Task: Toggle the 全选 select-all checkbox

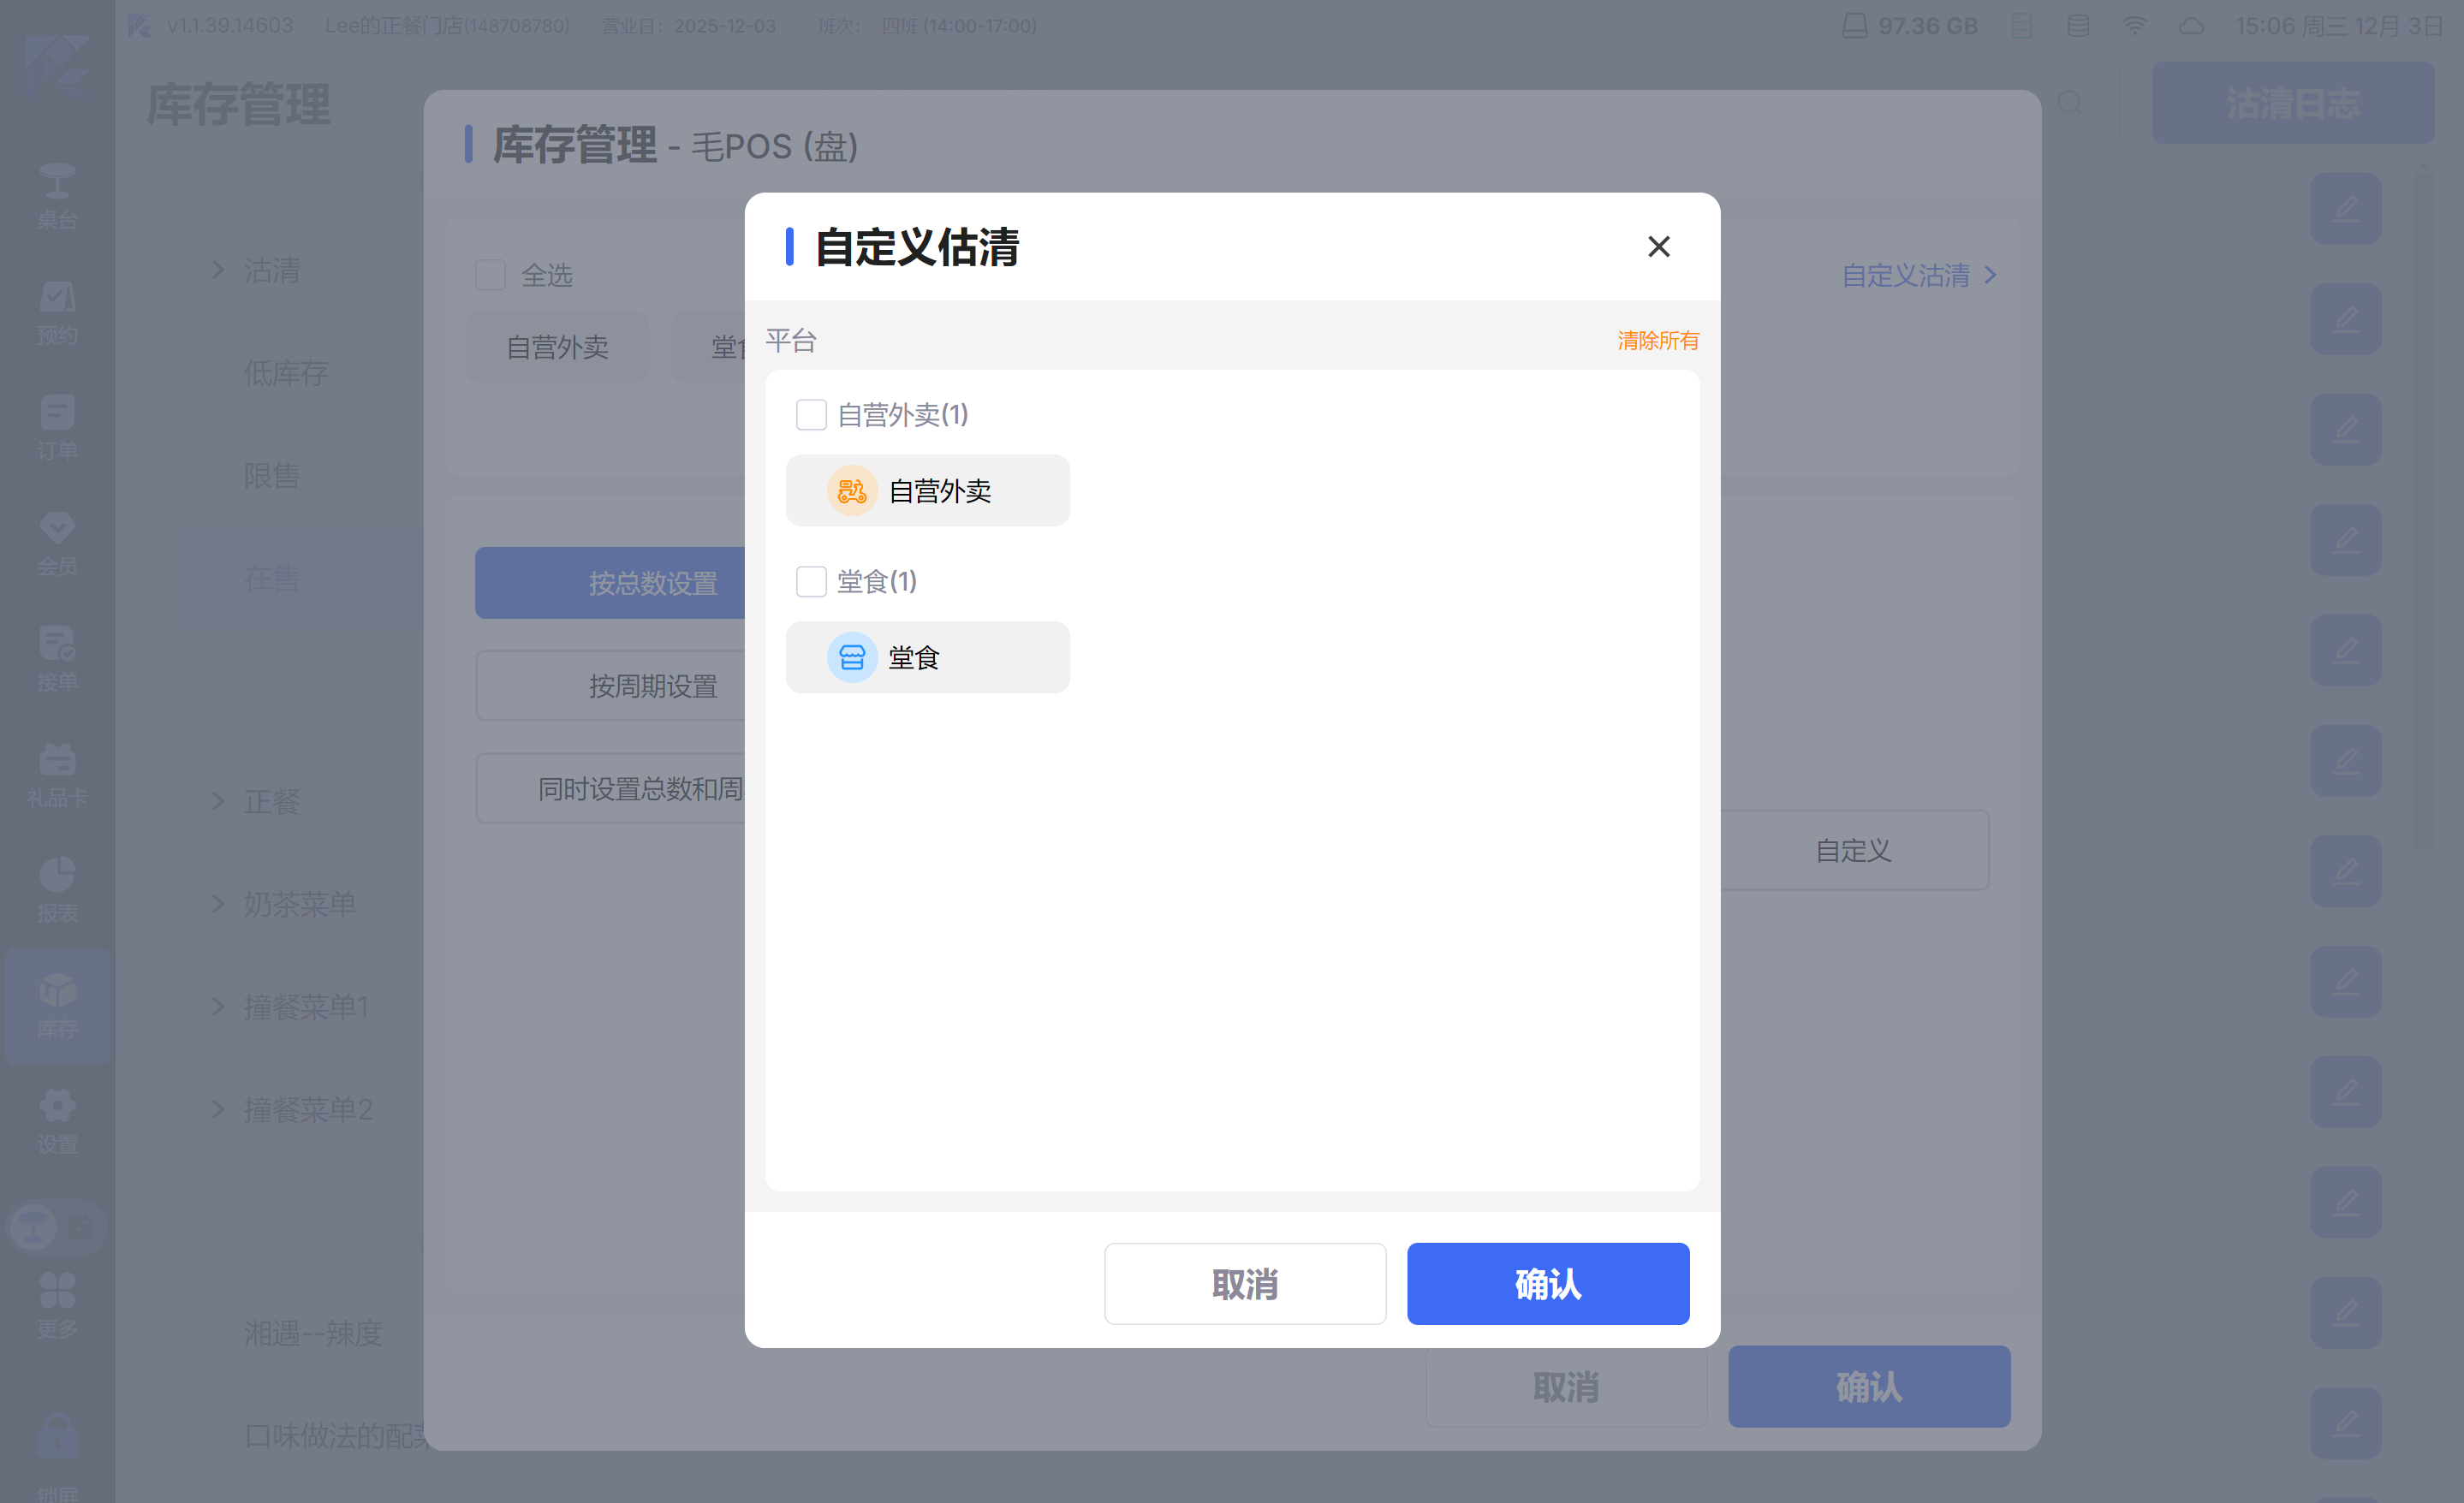Action: pyautogui.click(x=490, y=275)
